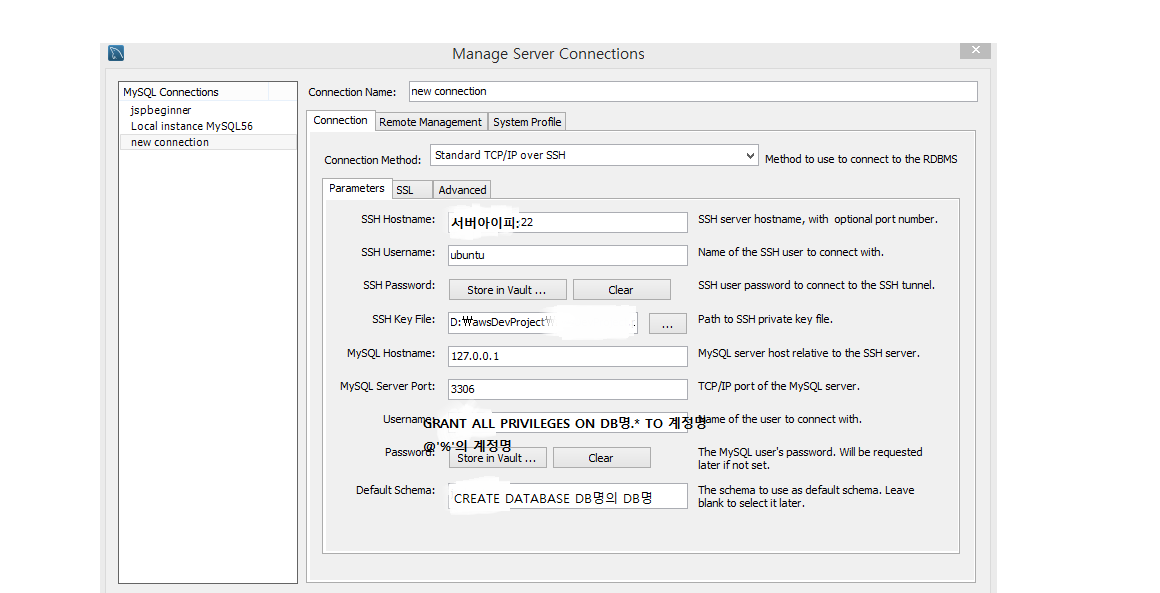Click the SSH Key File path field

click(542, 322)
